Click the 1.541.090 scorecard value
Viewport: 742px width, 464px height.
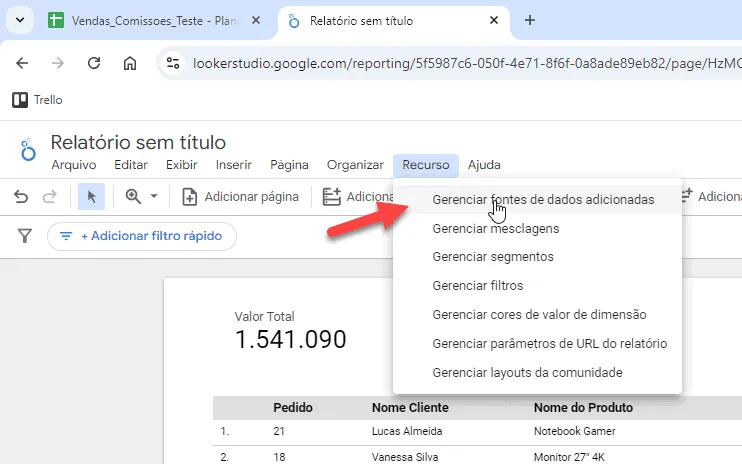(291, 340)
